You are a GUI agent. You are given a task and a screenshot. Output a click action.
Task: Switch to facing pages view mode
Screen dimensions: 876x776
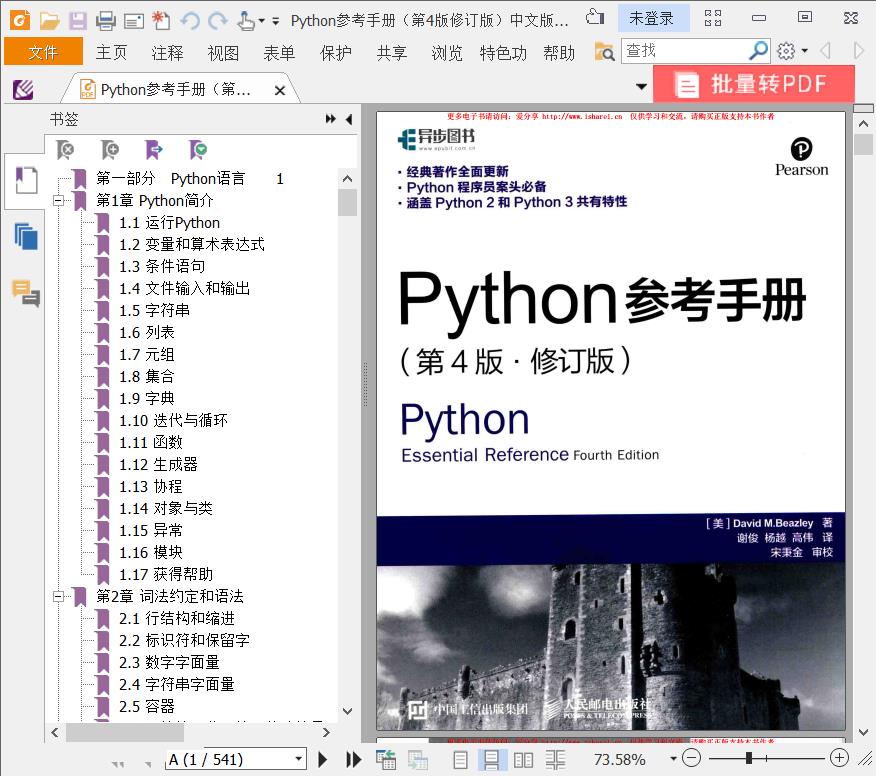523,760
